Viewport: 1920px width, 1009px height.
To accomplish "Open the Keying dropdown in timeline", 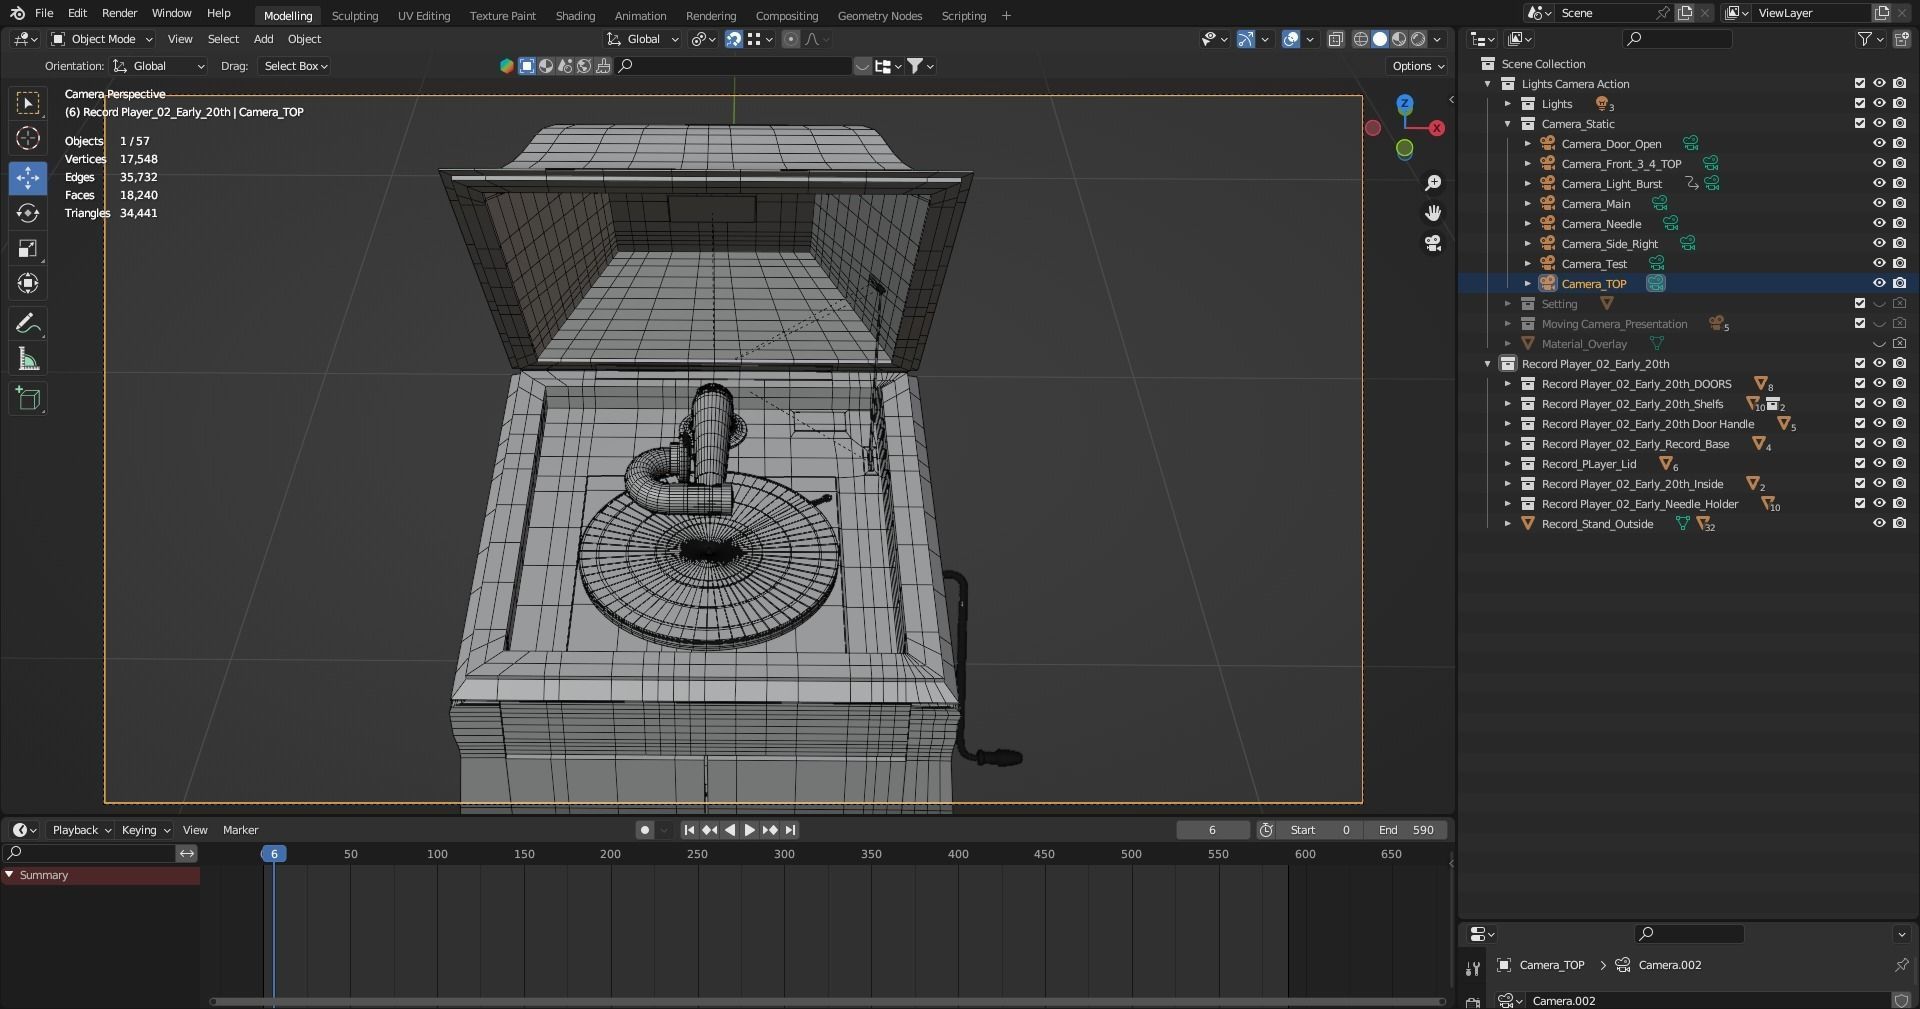I will [x=146, y=830].
